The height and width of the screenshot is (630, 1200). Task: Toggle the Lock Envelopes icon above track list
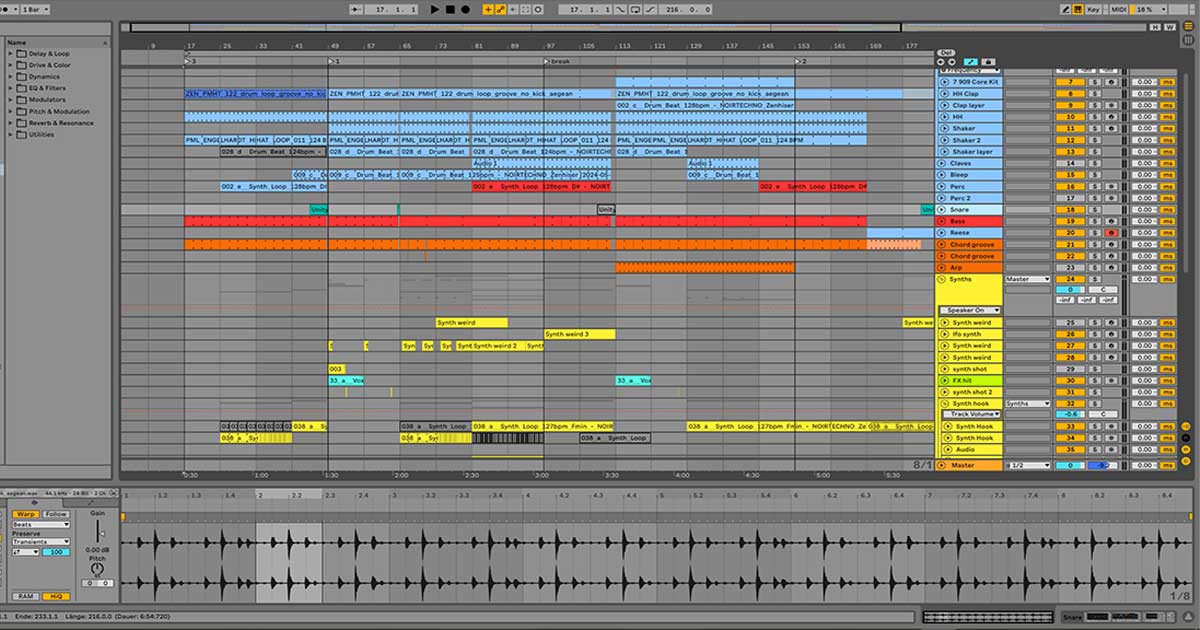pyautogui.click(x=988, y=62)
